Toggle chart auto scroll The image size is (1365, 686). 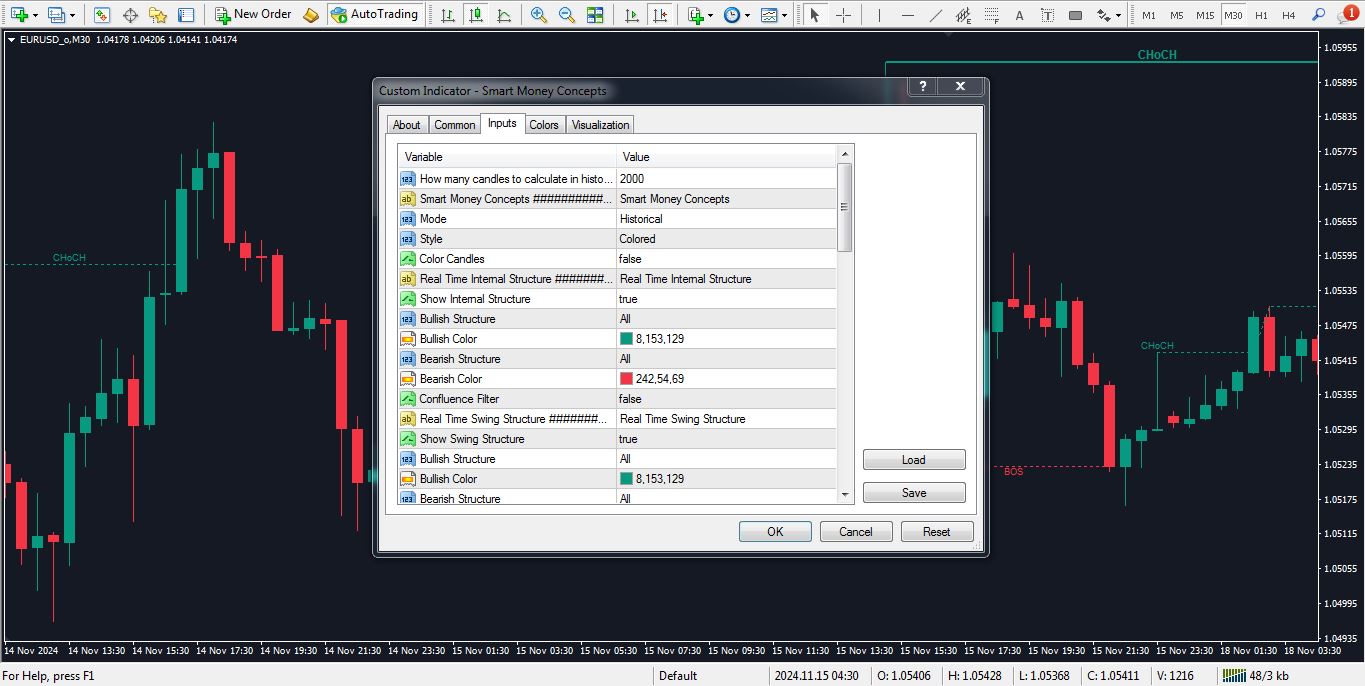coord(631,15)
